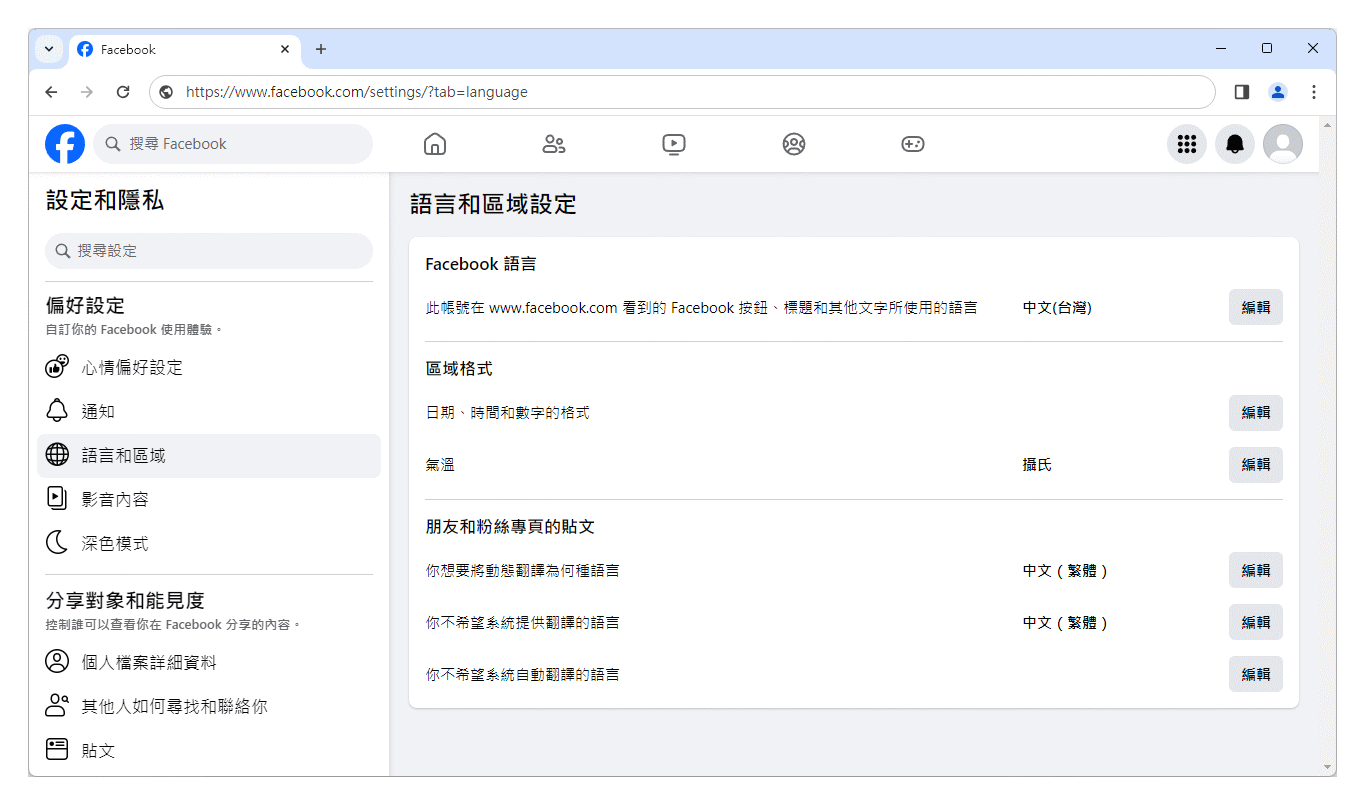Open 其他人如何尋找和聯絡你 in the sidebar

tap(209, 707)
